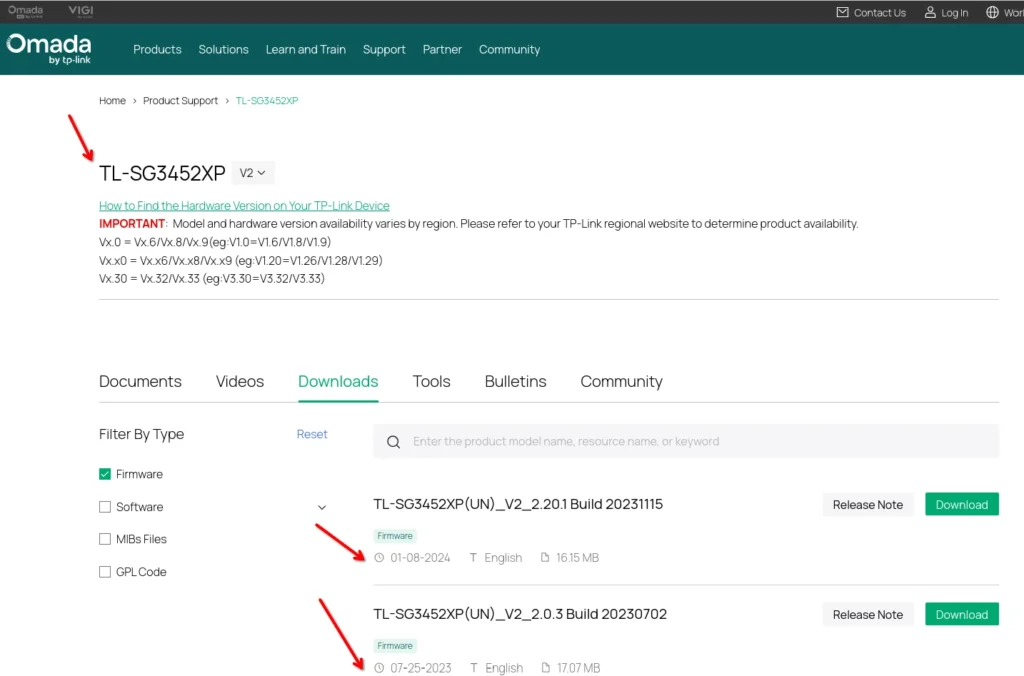1024x676 pixels.
Task: Click TL-SG3452XP(UN)_V2_2.20.1 Build 20231115 title
Action: 518,504
